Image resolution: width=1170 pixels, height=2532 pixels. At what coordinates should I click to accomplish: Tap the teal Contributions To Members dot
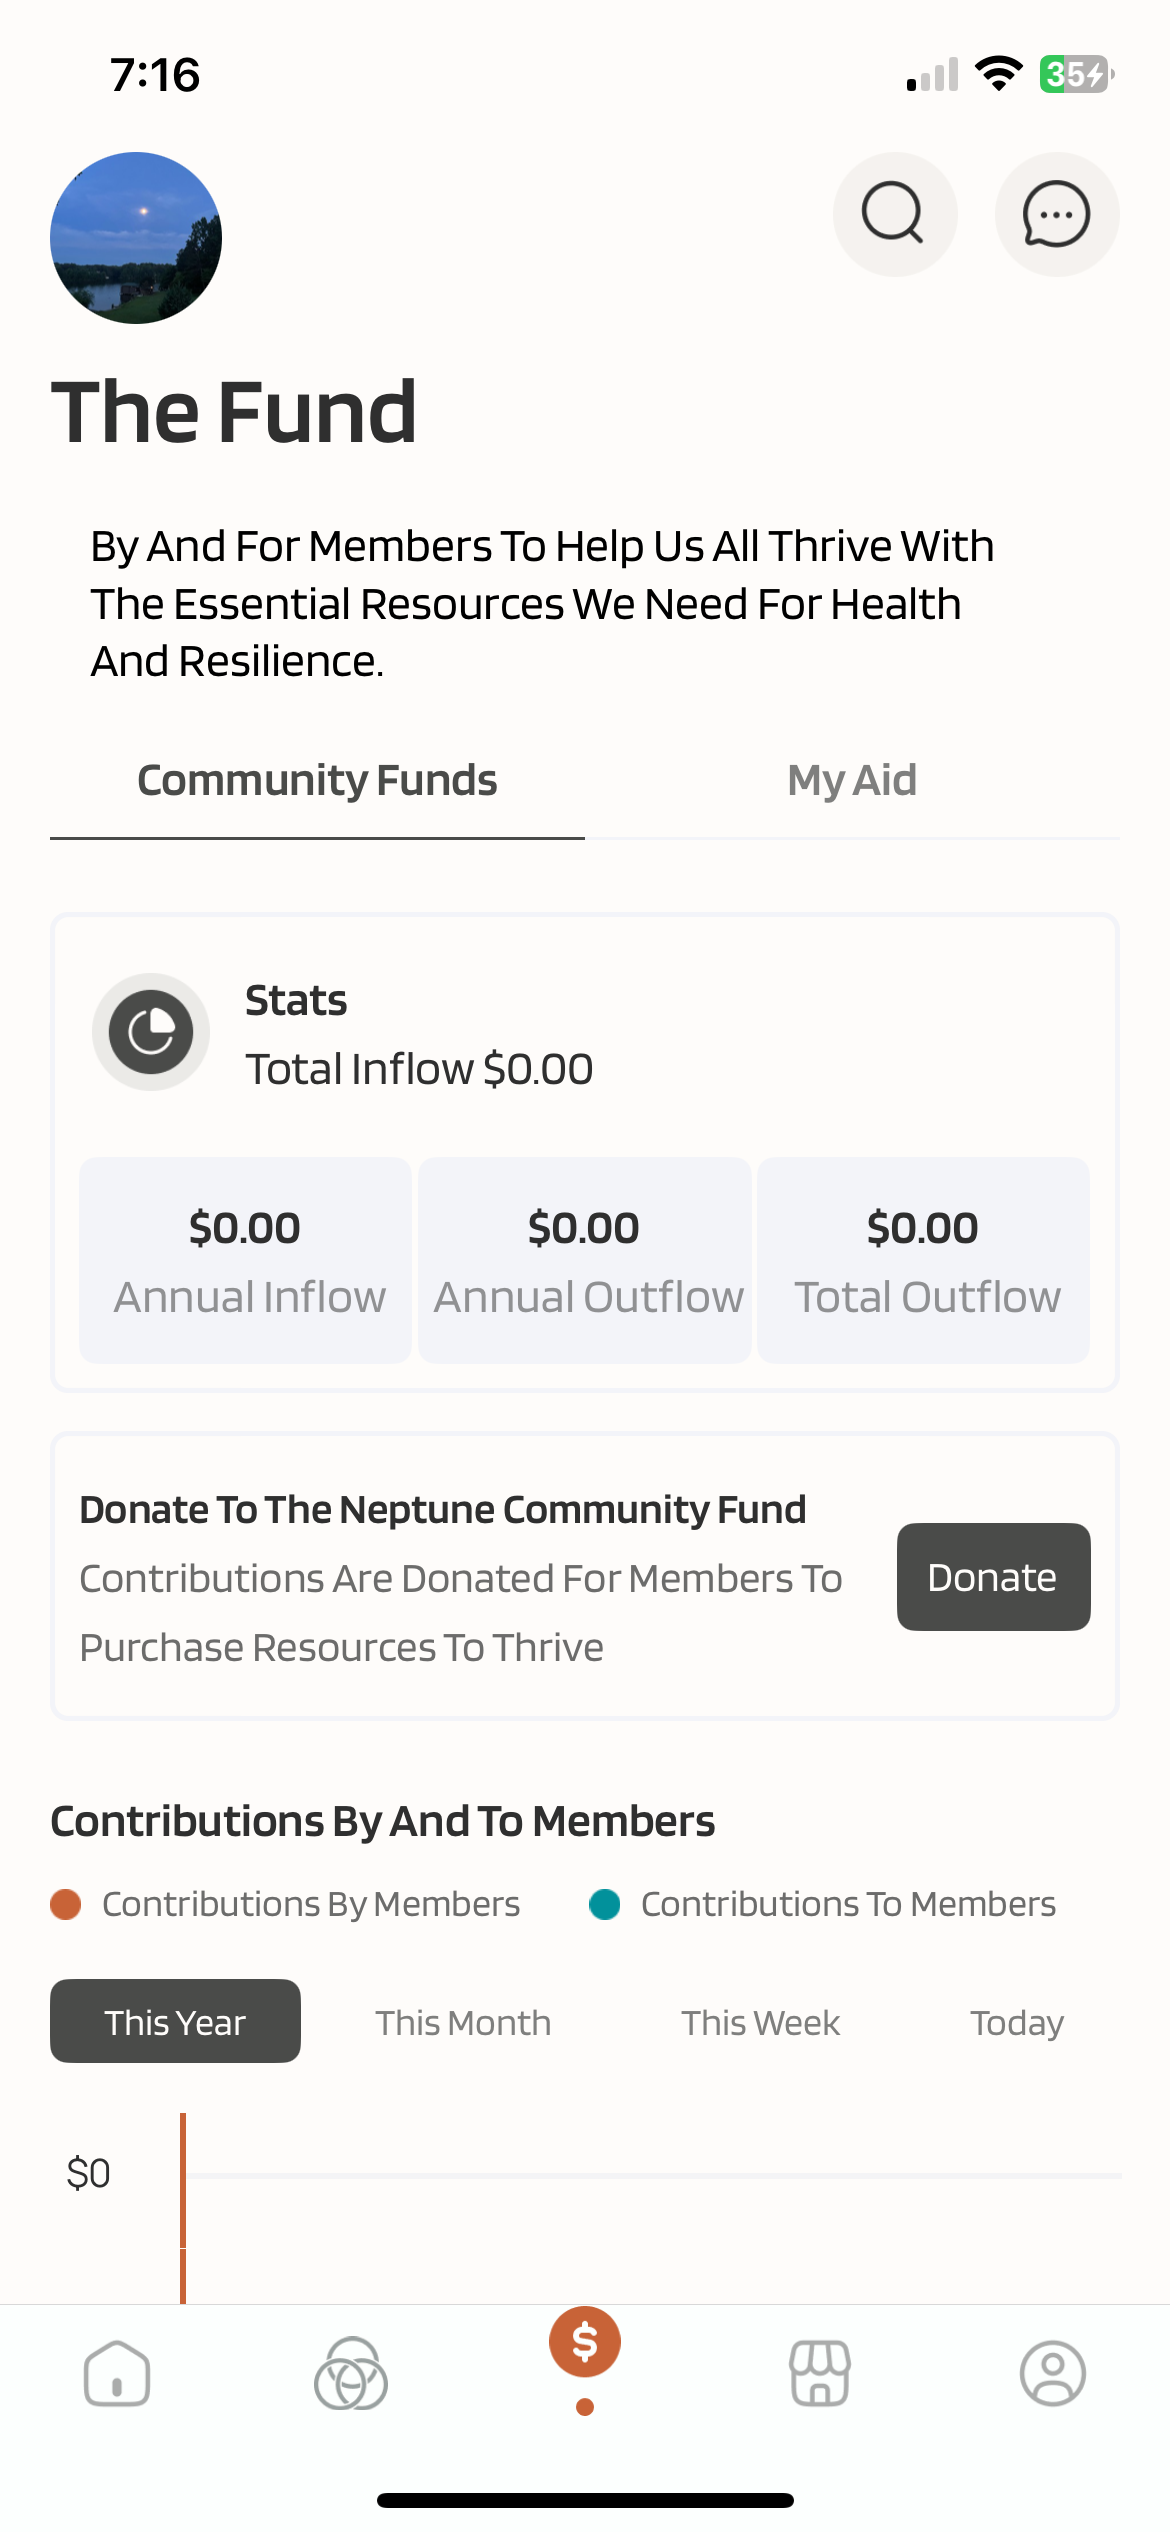pos(605,1905)
